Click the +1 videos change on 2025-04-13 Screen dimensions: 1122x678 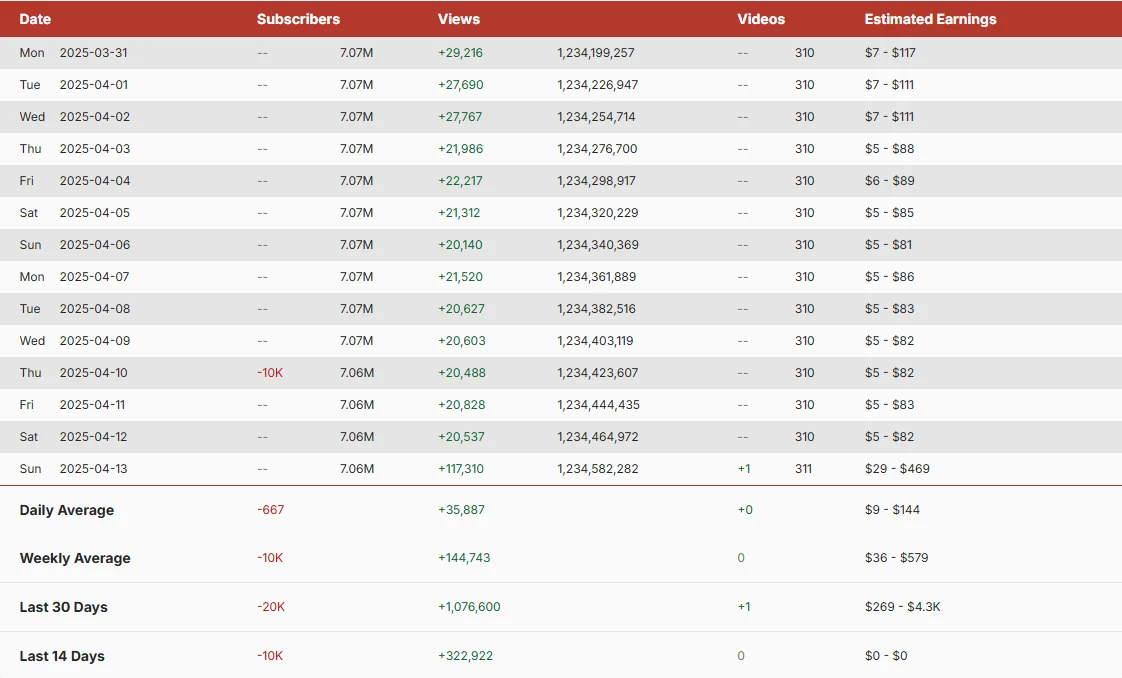pos(744,469)
